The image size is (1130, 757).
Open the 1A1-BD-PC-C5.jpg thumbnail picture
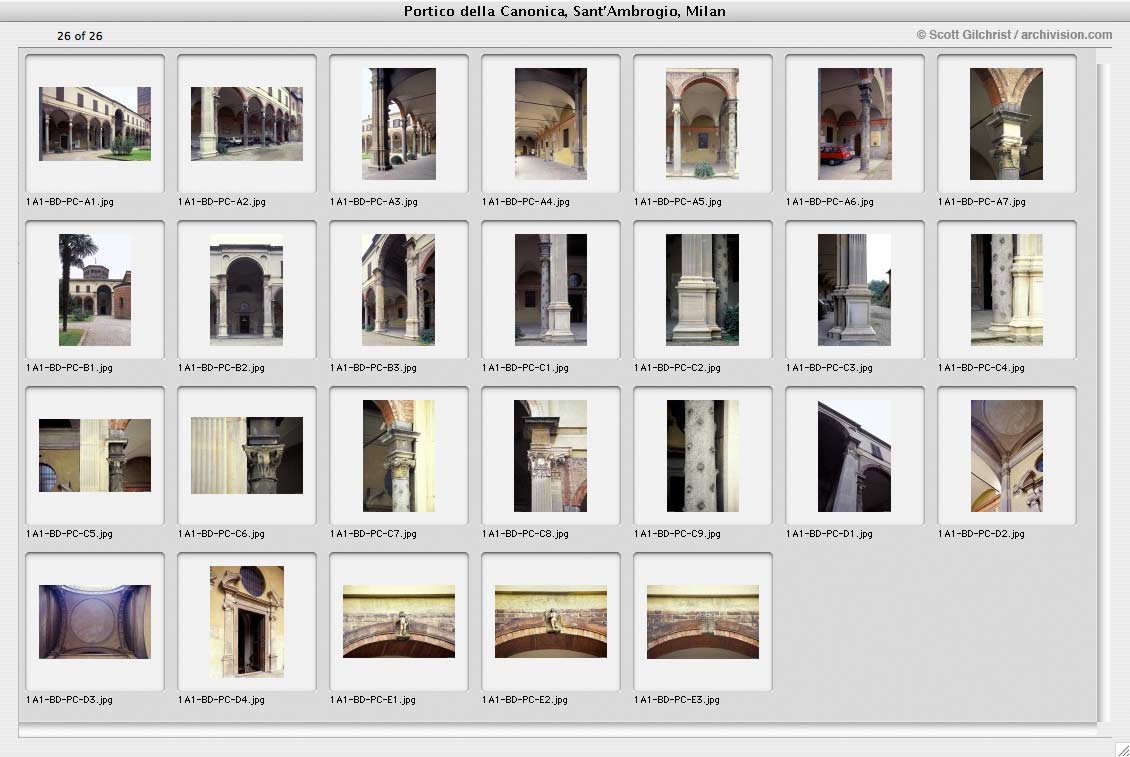point(94,456)
